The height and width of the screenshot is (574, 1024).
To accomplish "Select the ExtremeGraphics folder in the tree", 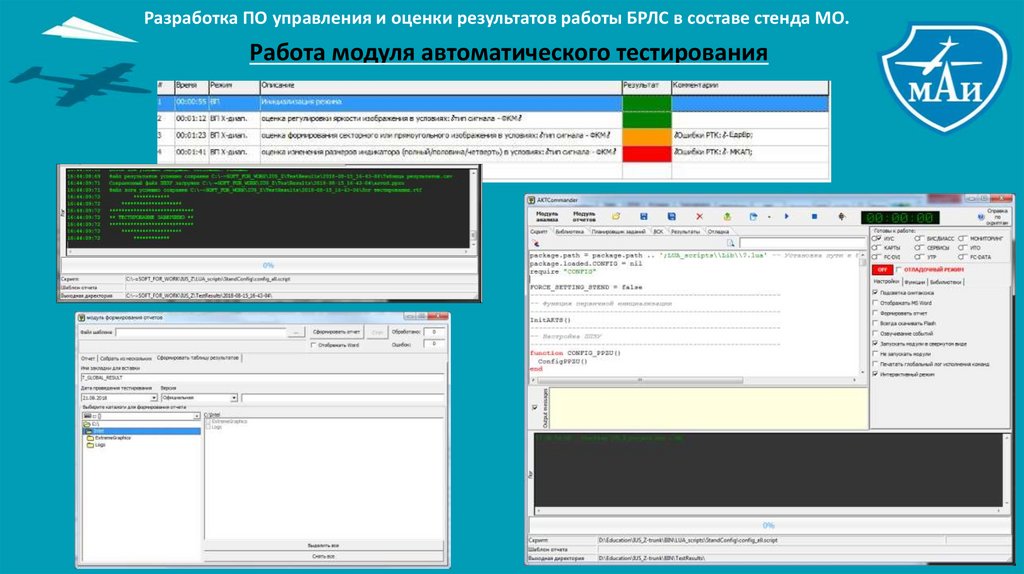I will 112,437.
